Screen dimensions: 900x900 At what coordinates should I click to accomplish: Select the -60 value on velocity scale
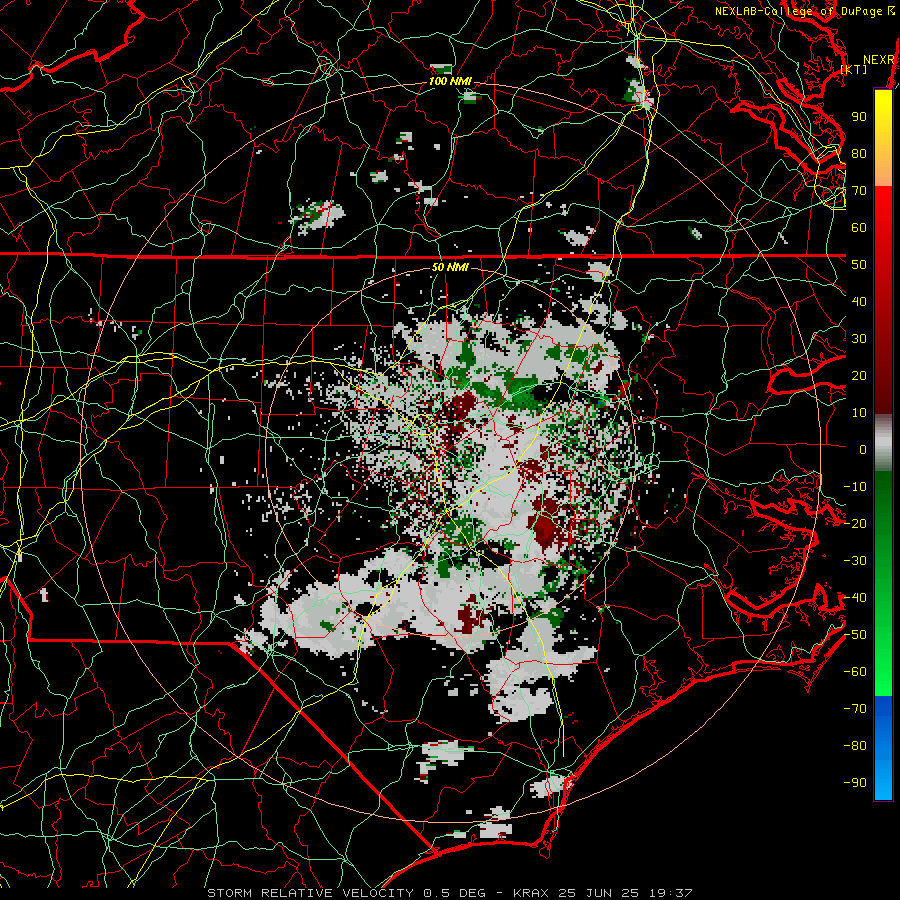[x=855, y=672]
